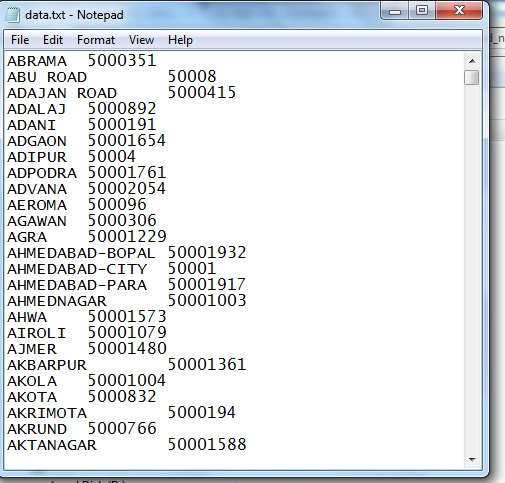This screenshot has height=483, width=505.
Task: Click the number 50001003
Action: (x=207, y=301)
